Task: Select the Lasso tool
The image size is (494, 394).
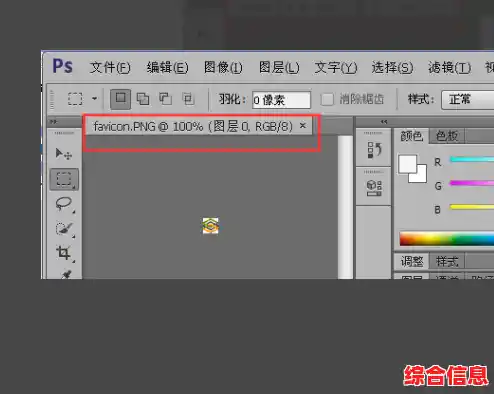Action: [x=64, y=204]
